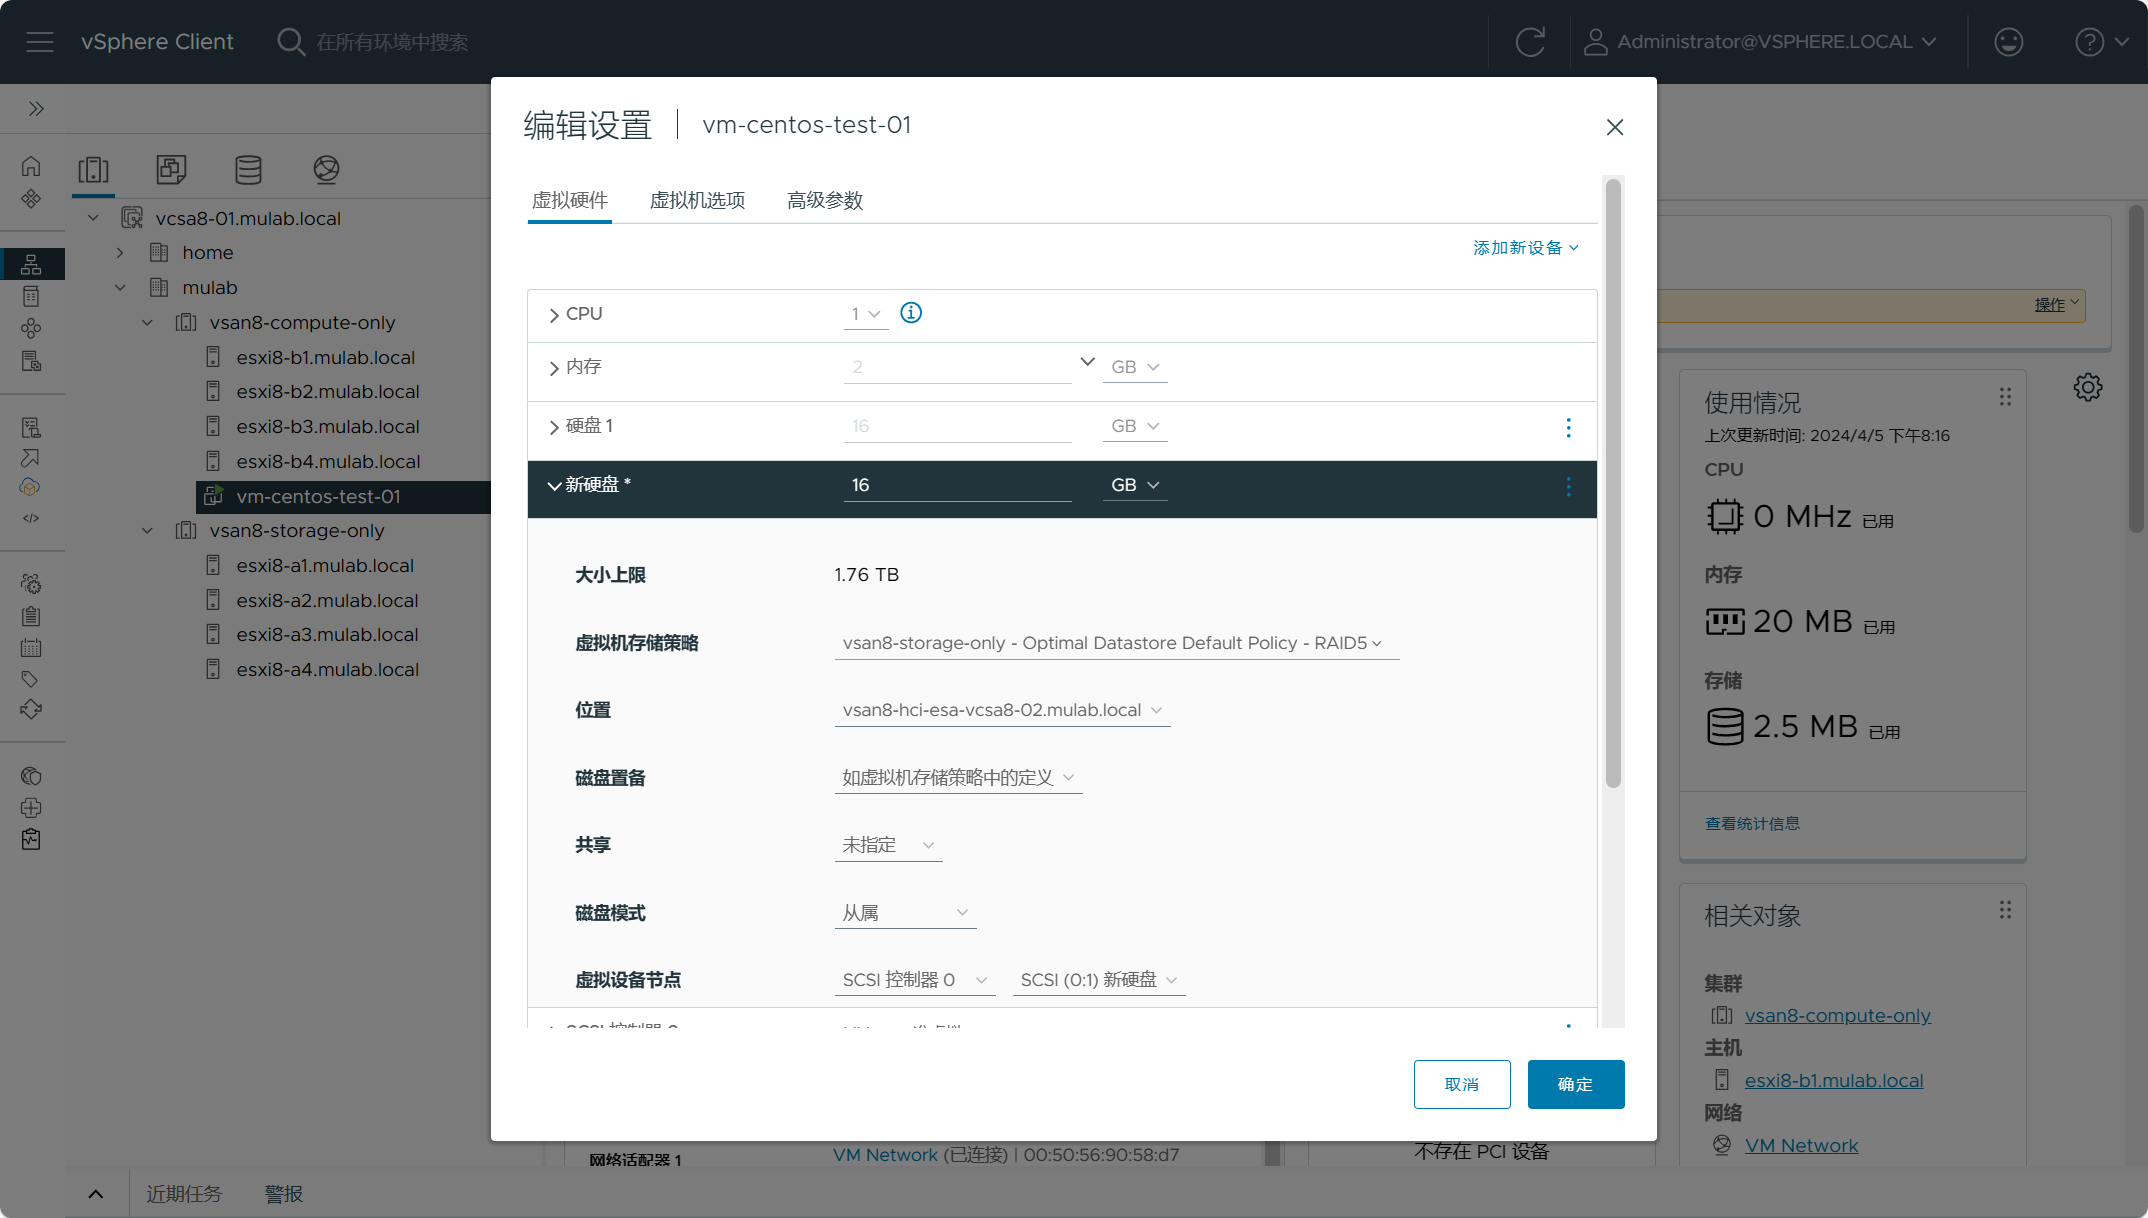
Task: Expand the bottom recent tasks panel
Action: [x=96, y=1194]
